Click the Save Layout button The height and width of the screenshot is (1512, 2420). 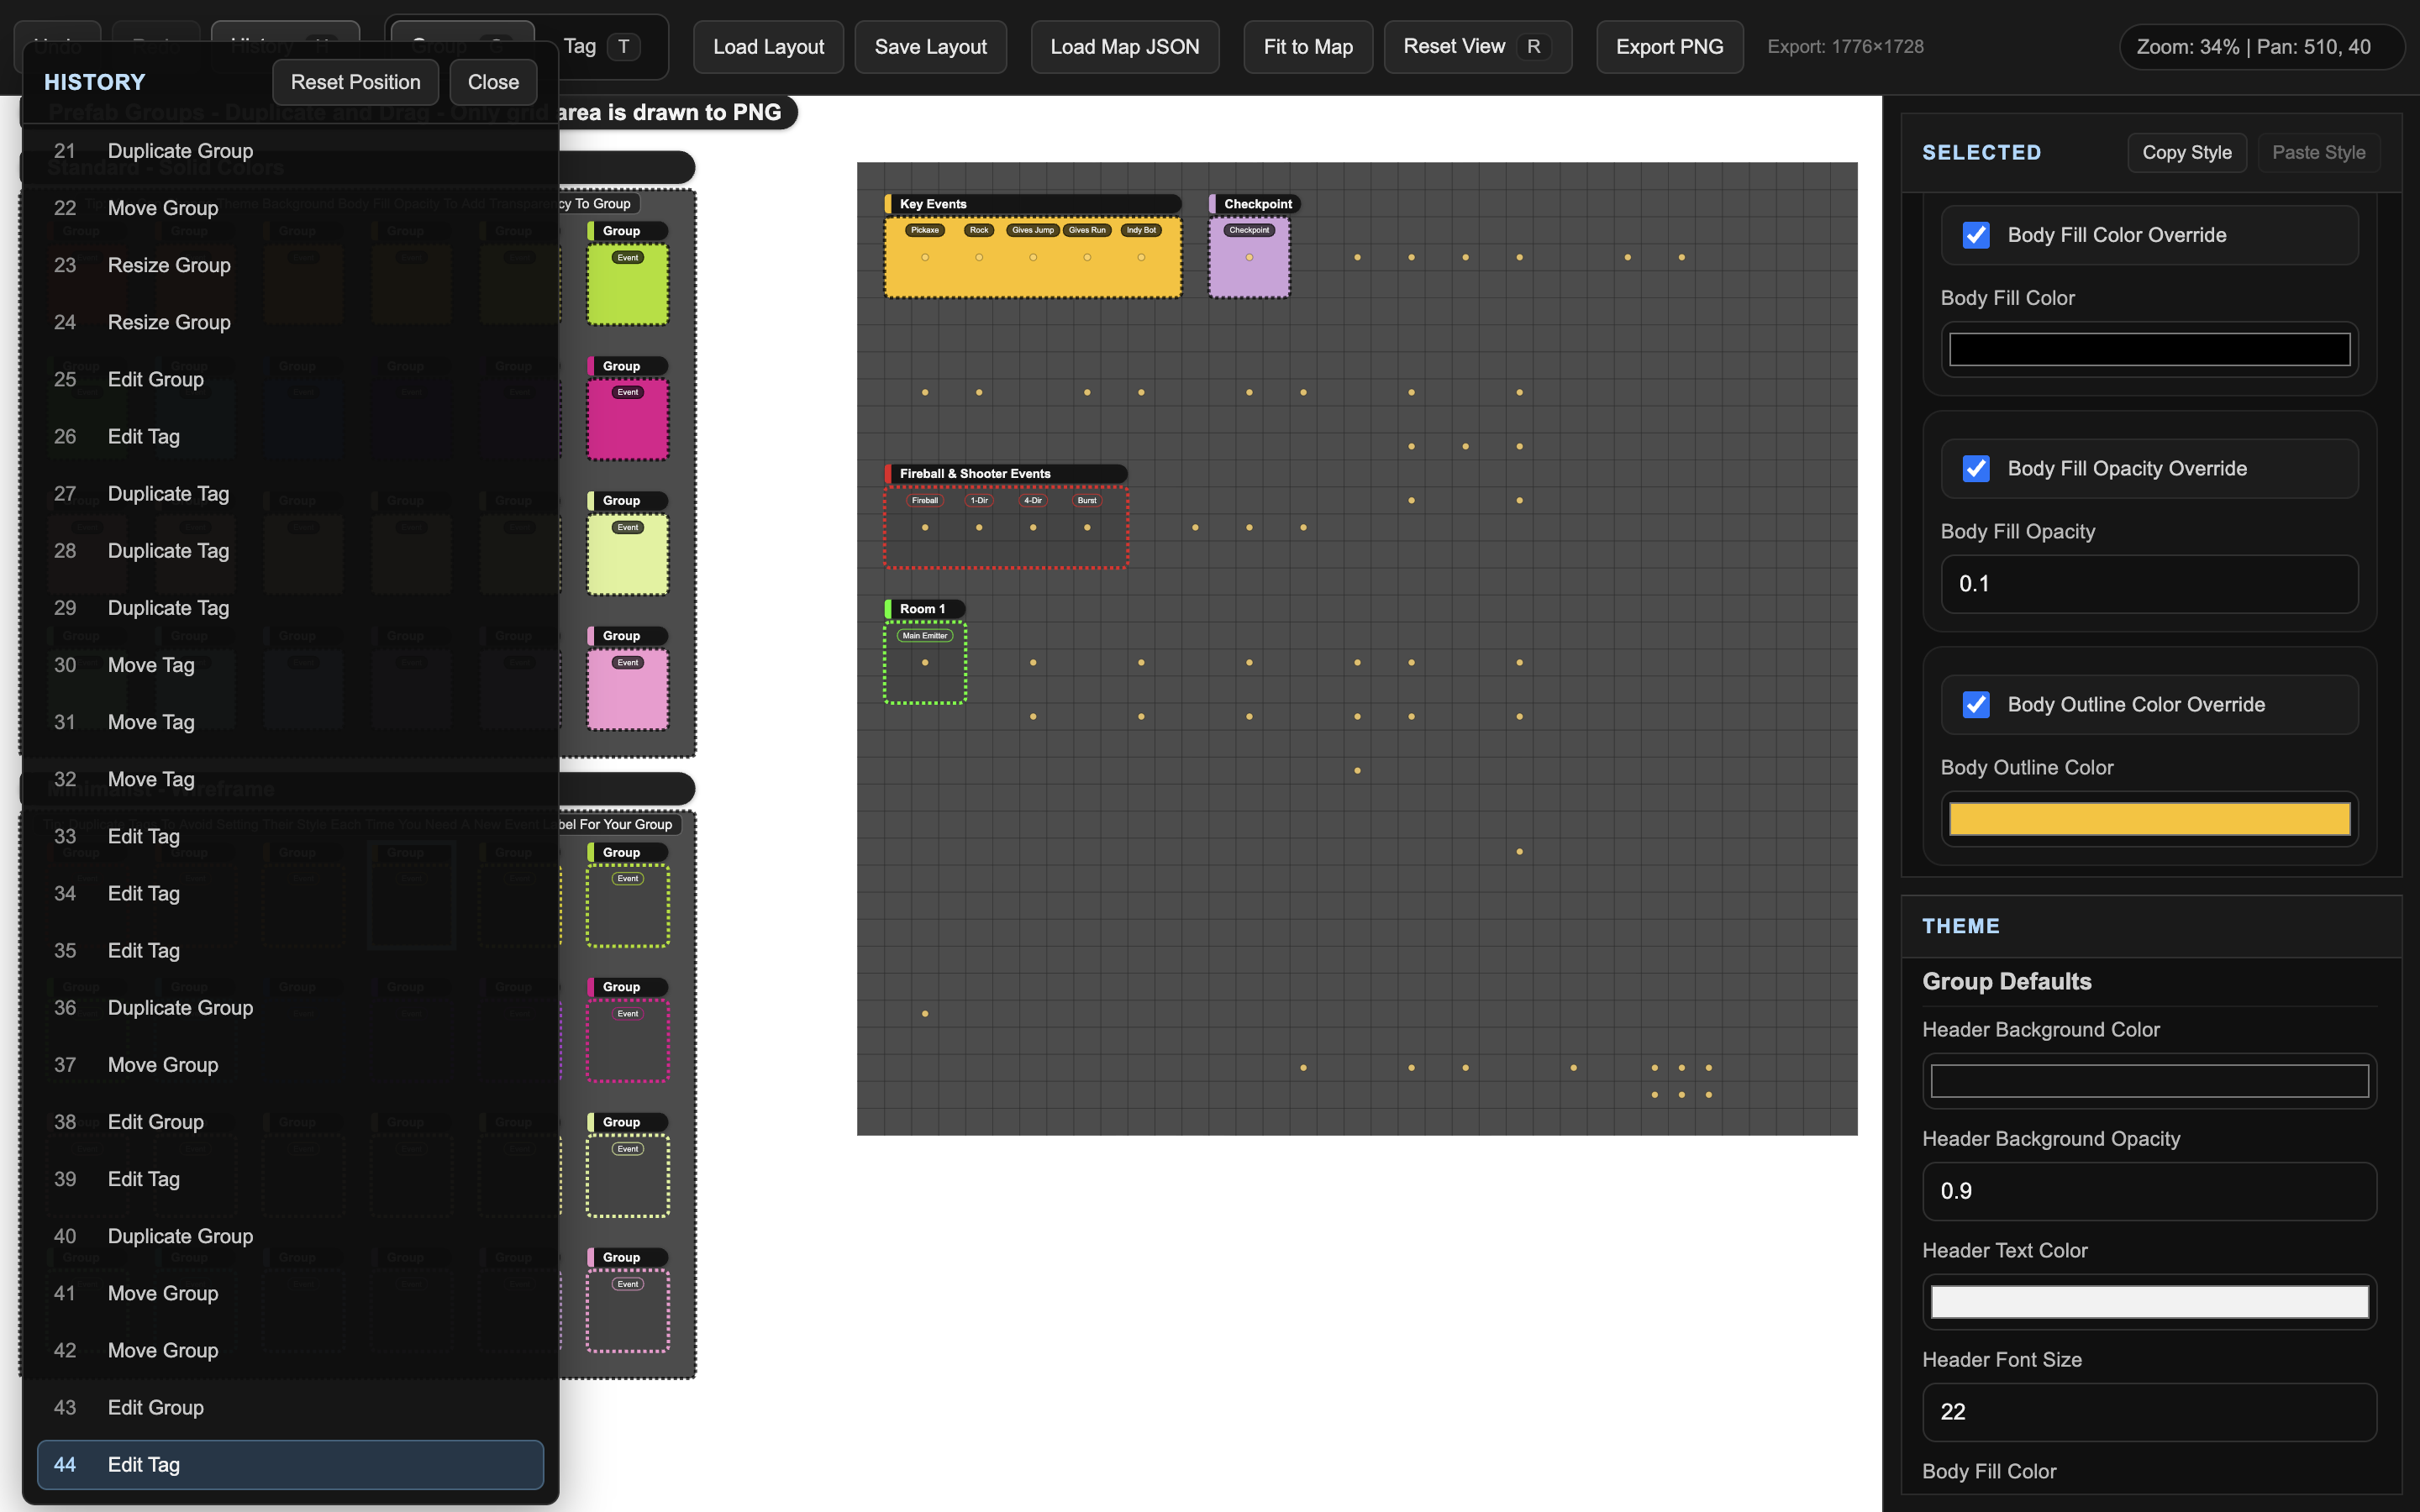click(930, 47)
